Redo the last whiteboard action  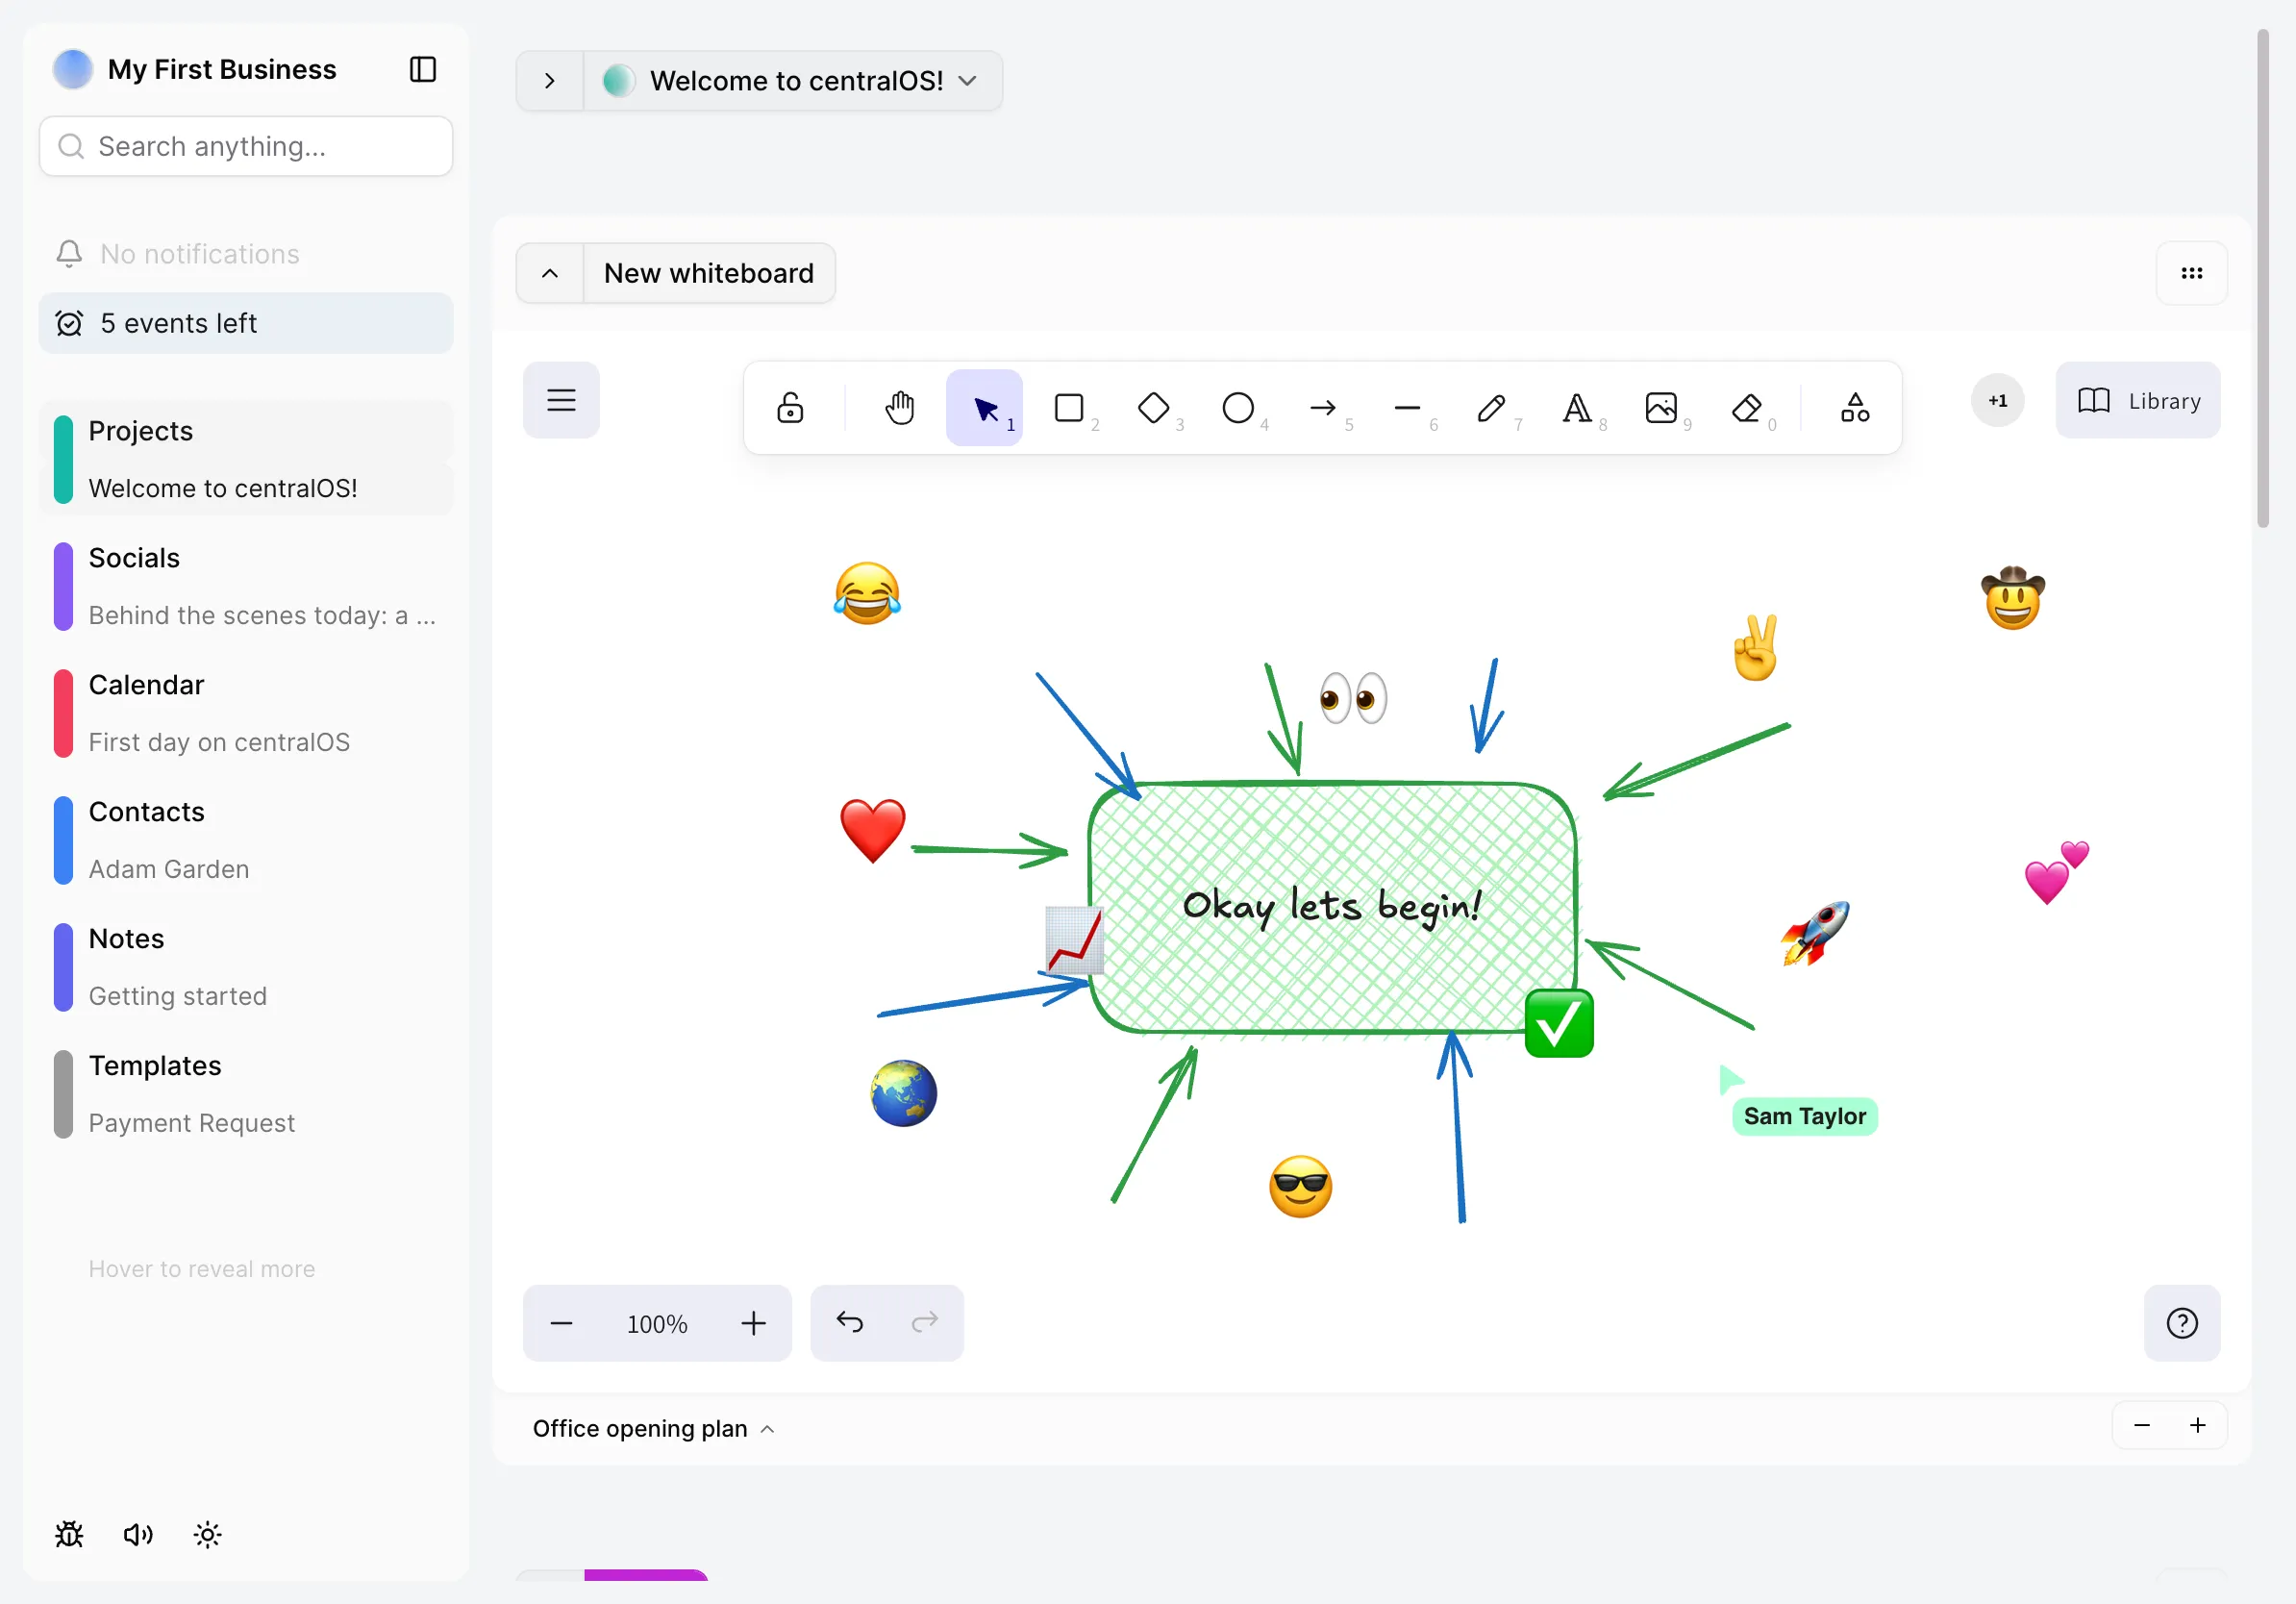coord(925,1323)
